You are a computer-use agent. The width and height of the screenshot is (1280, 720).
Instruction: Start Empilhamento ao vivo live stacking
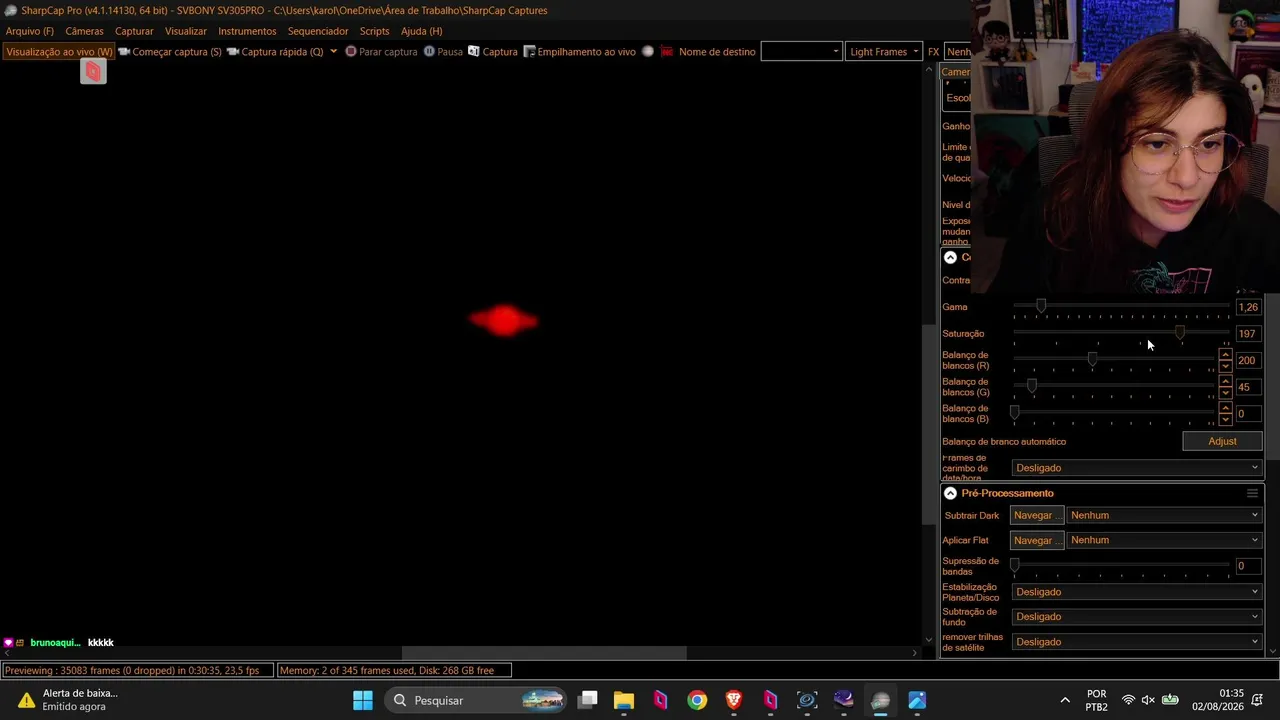click(x=579, y=52)
